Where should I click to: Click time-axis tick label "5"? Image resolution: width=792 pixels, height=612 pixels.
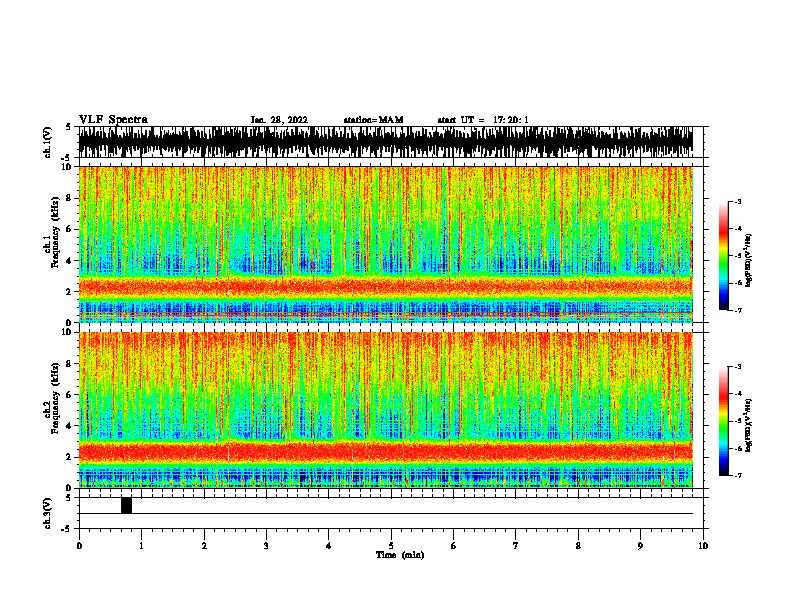391,546
